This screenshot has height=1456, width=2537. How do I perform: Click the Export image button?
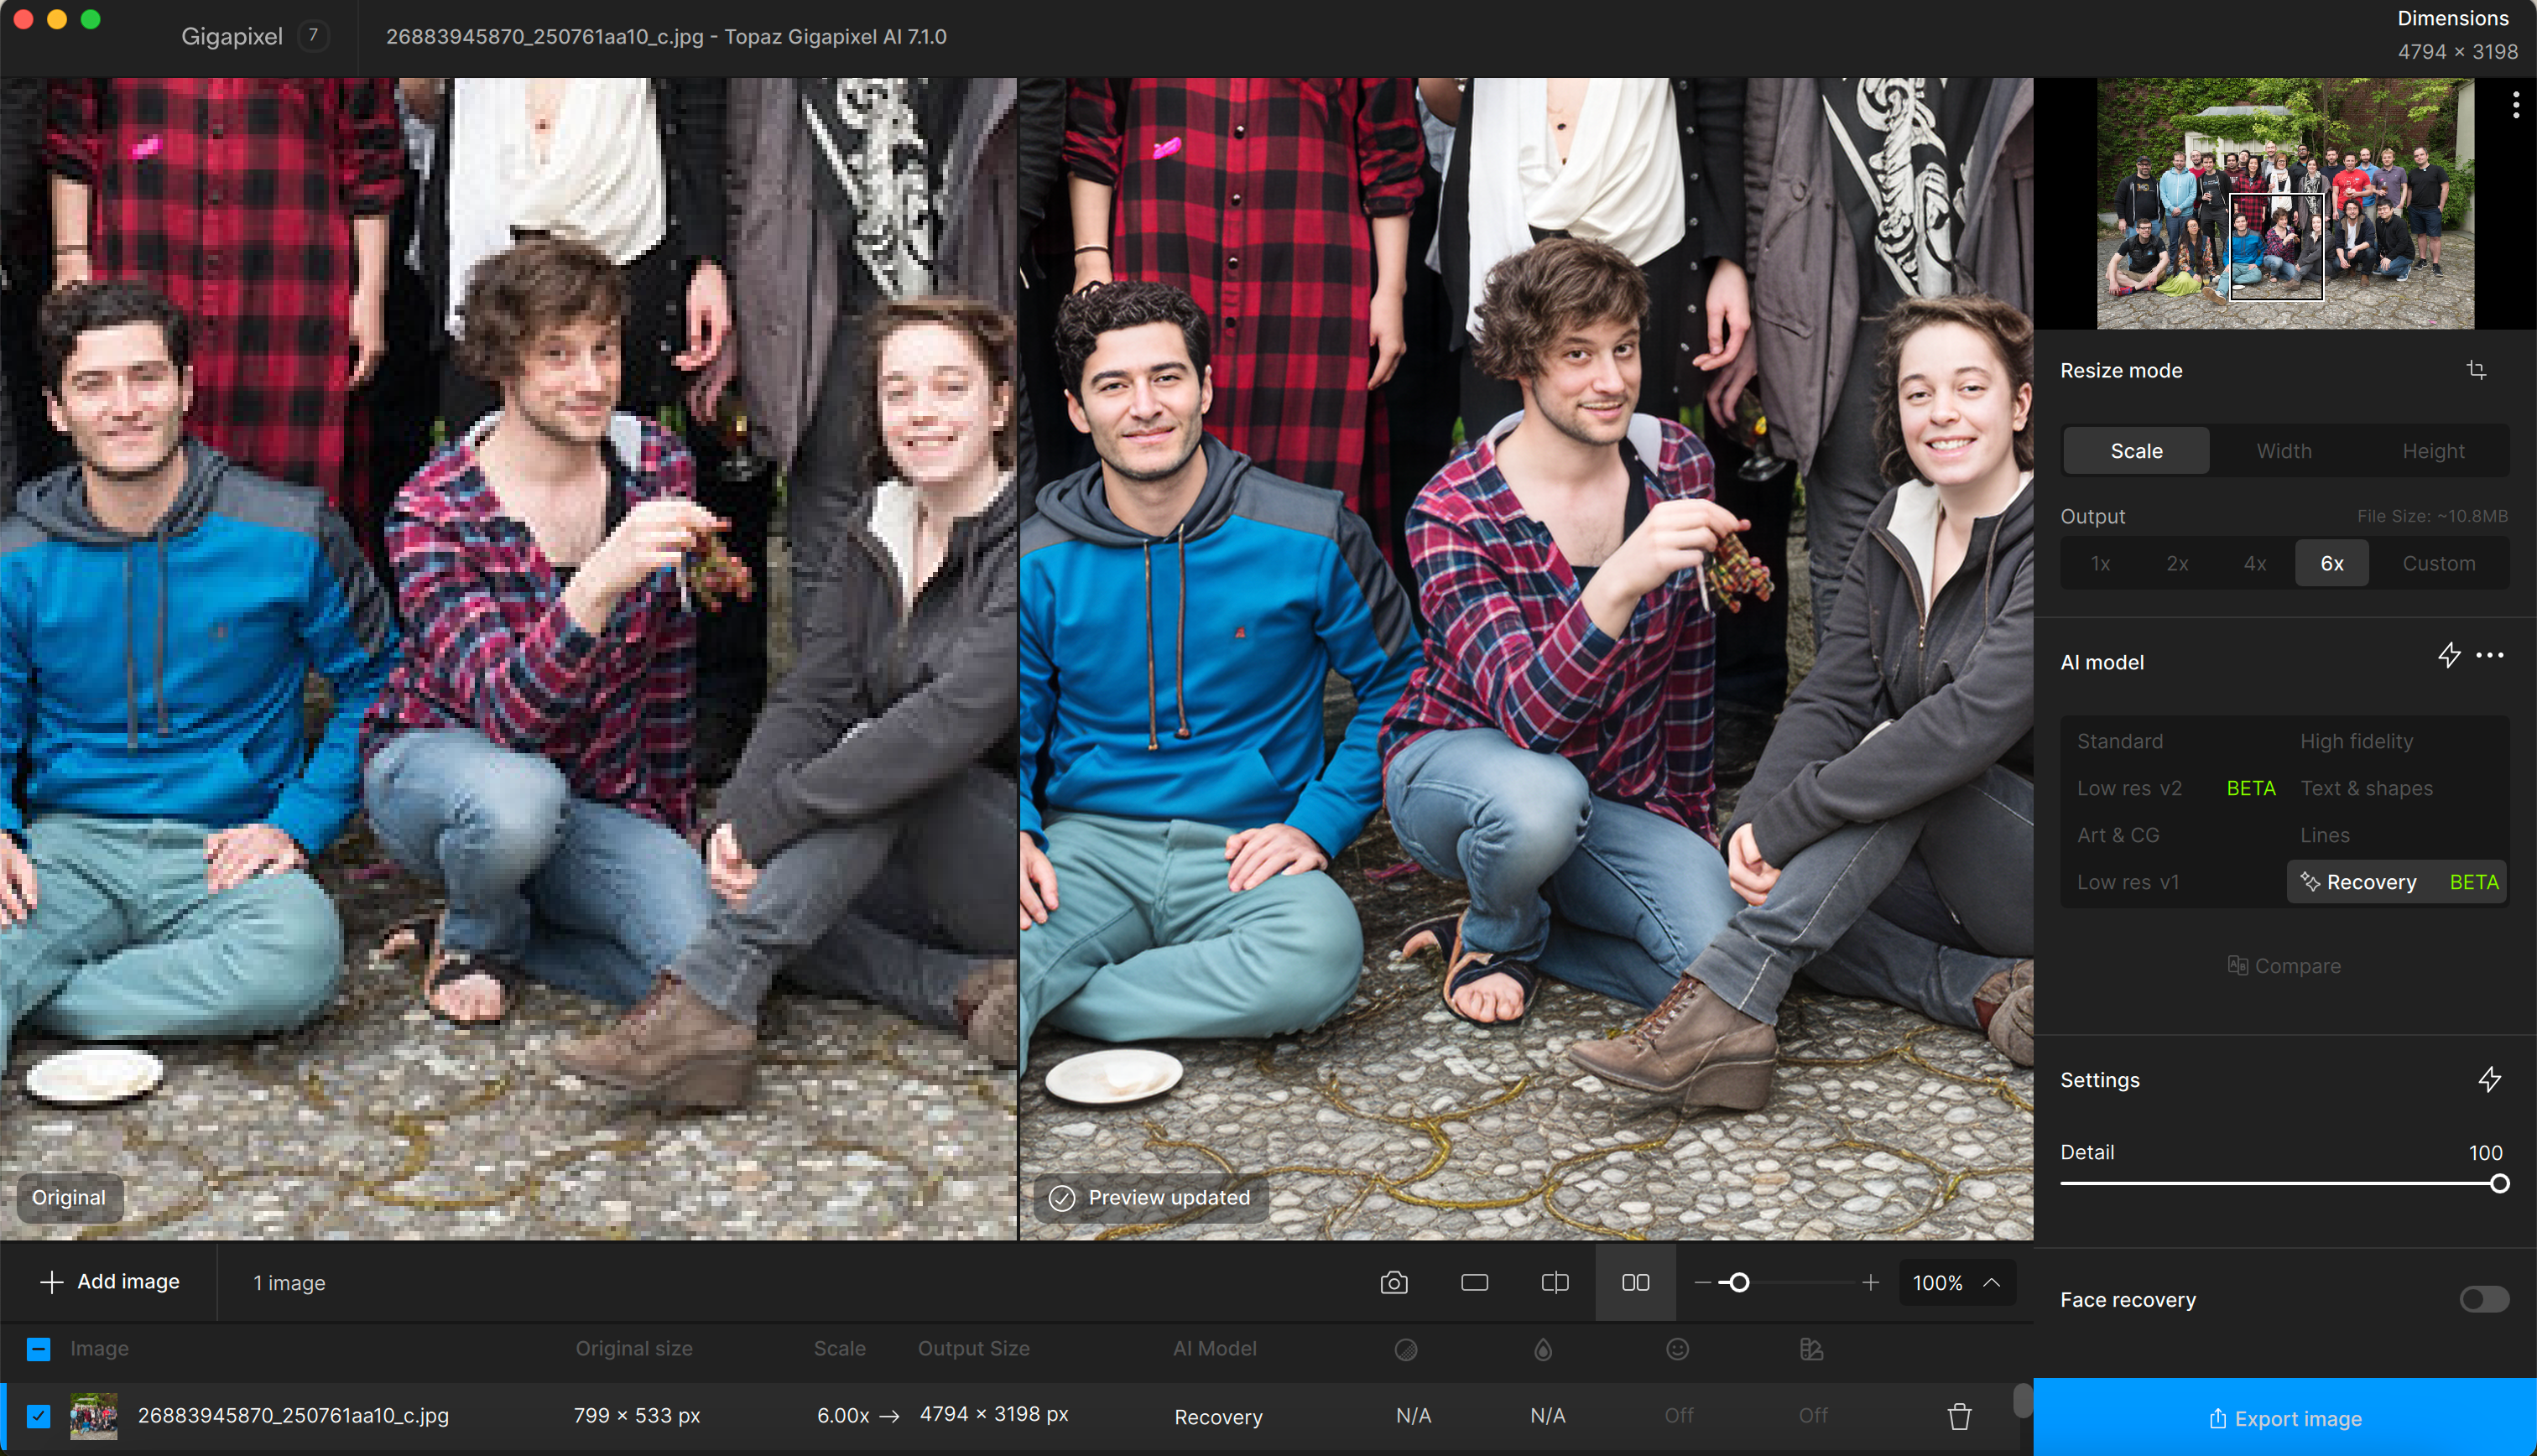pyautogui.click(x=2284, y=1418)
